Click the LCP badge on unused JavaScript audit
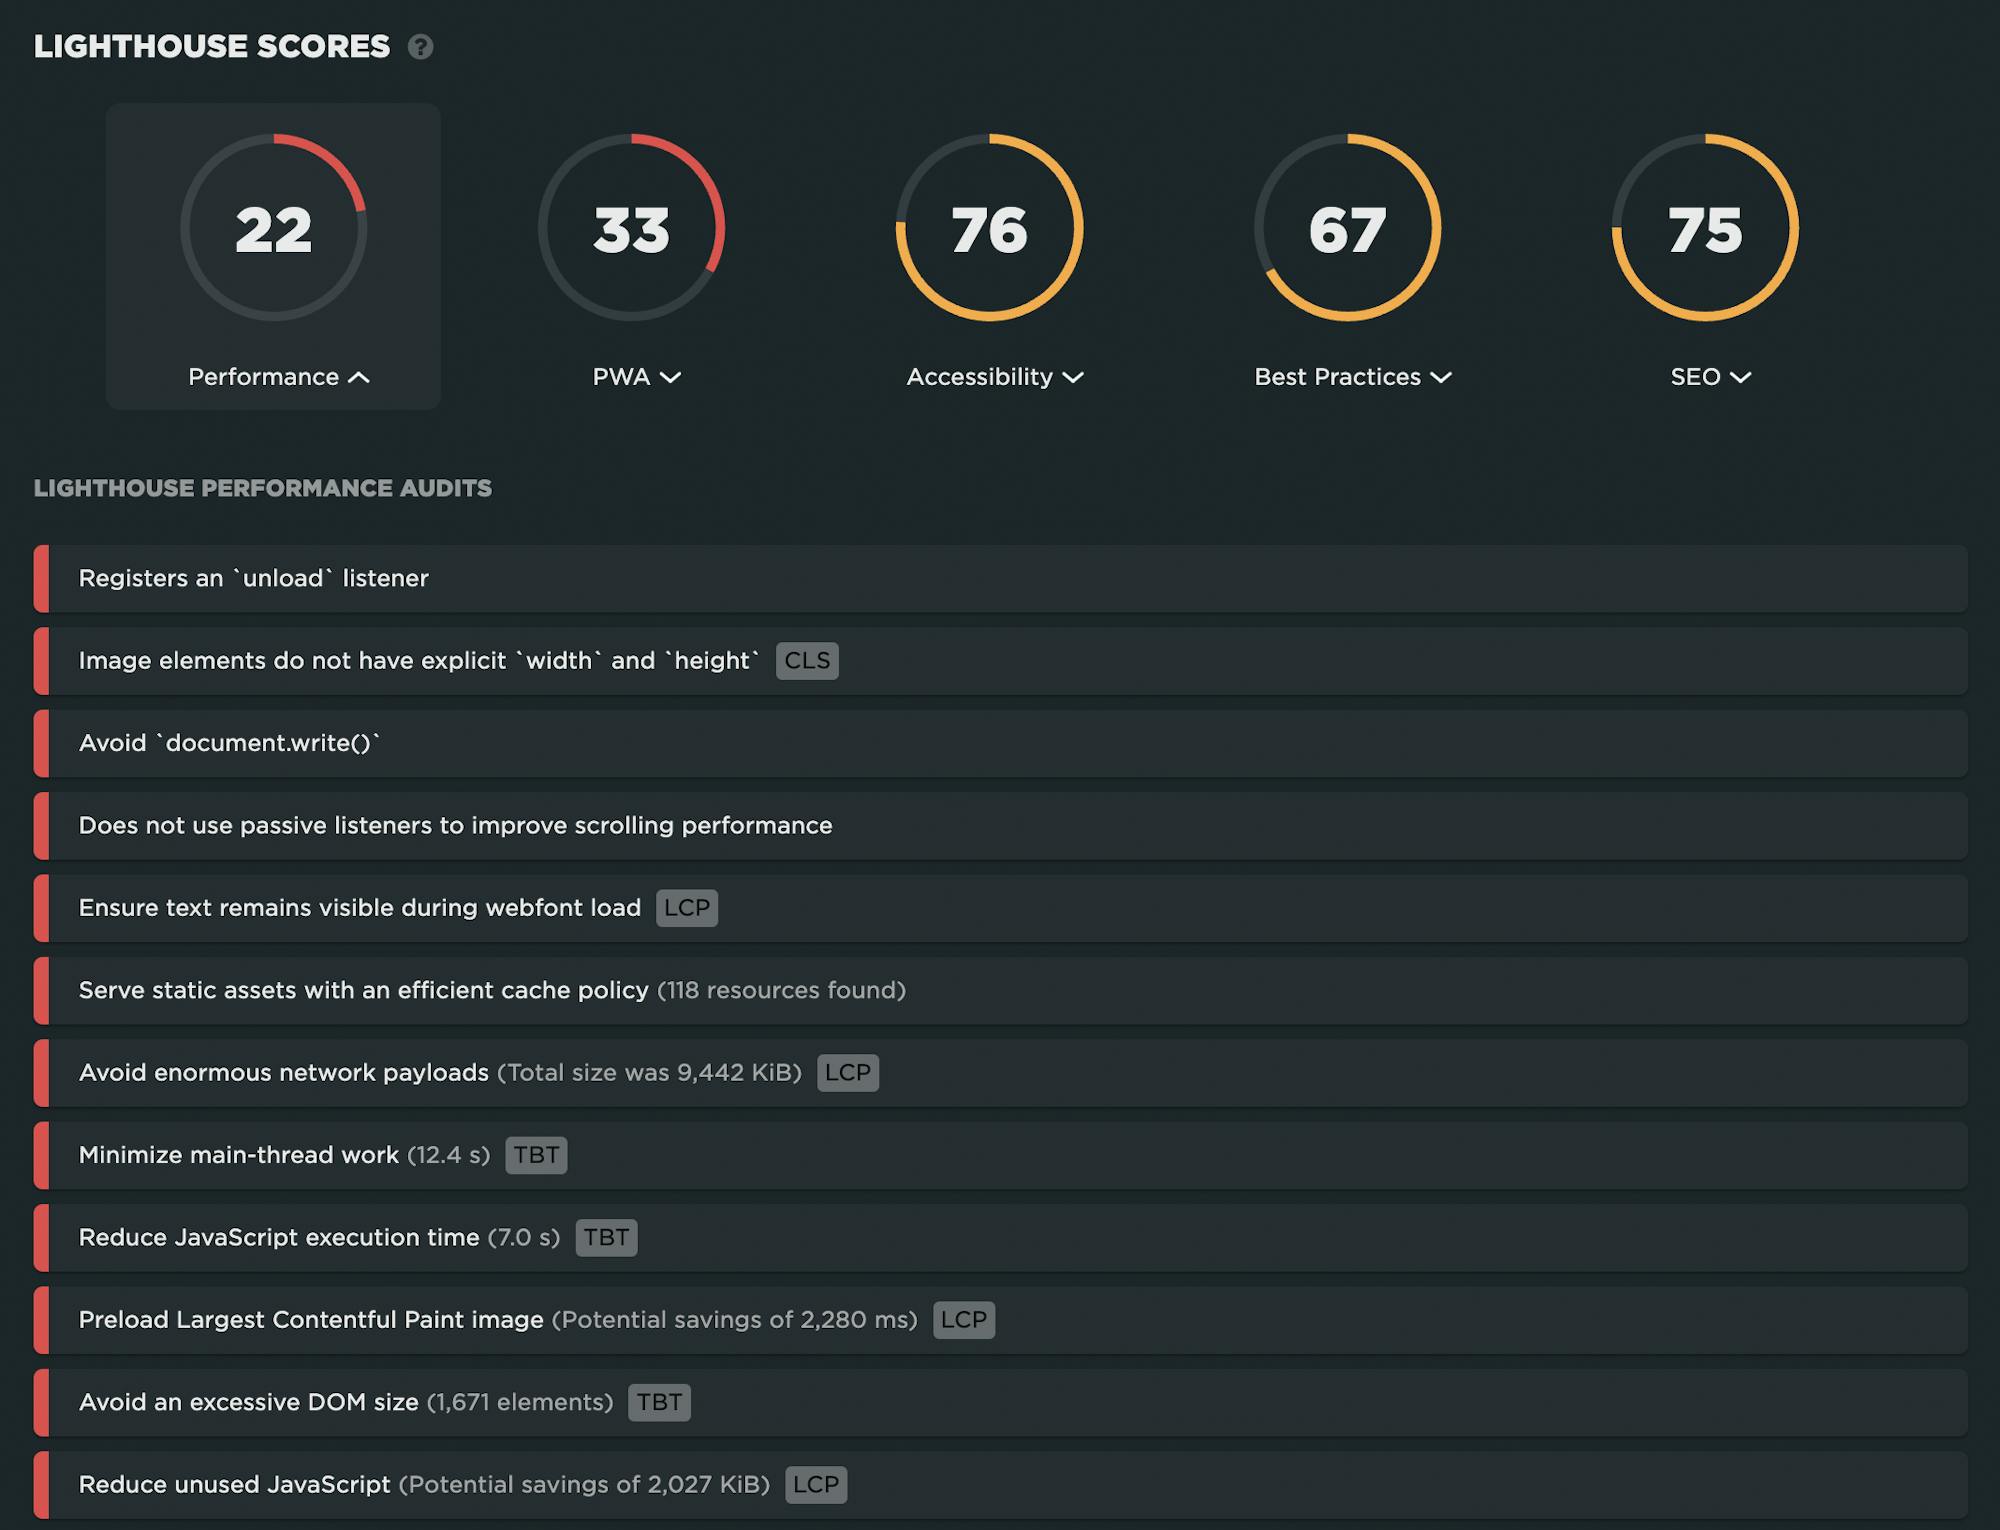The image size is (2000, 1530). pyautogui.click(x=816, y=1485)
